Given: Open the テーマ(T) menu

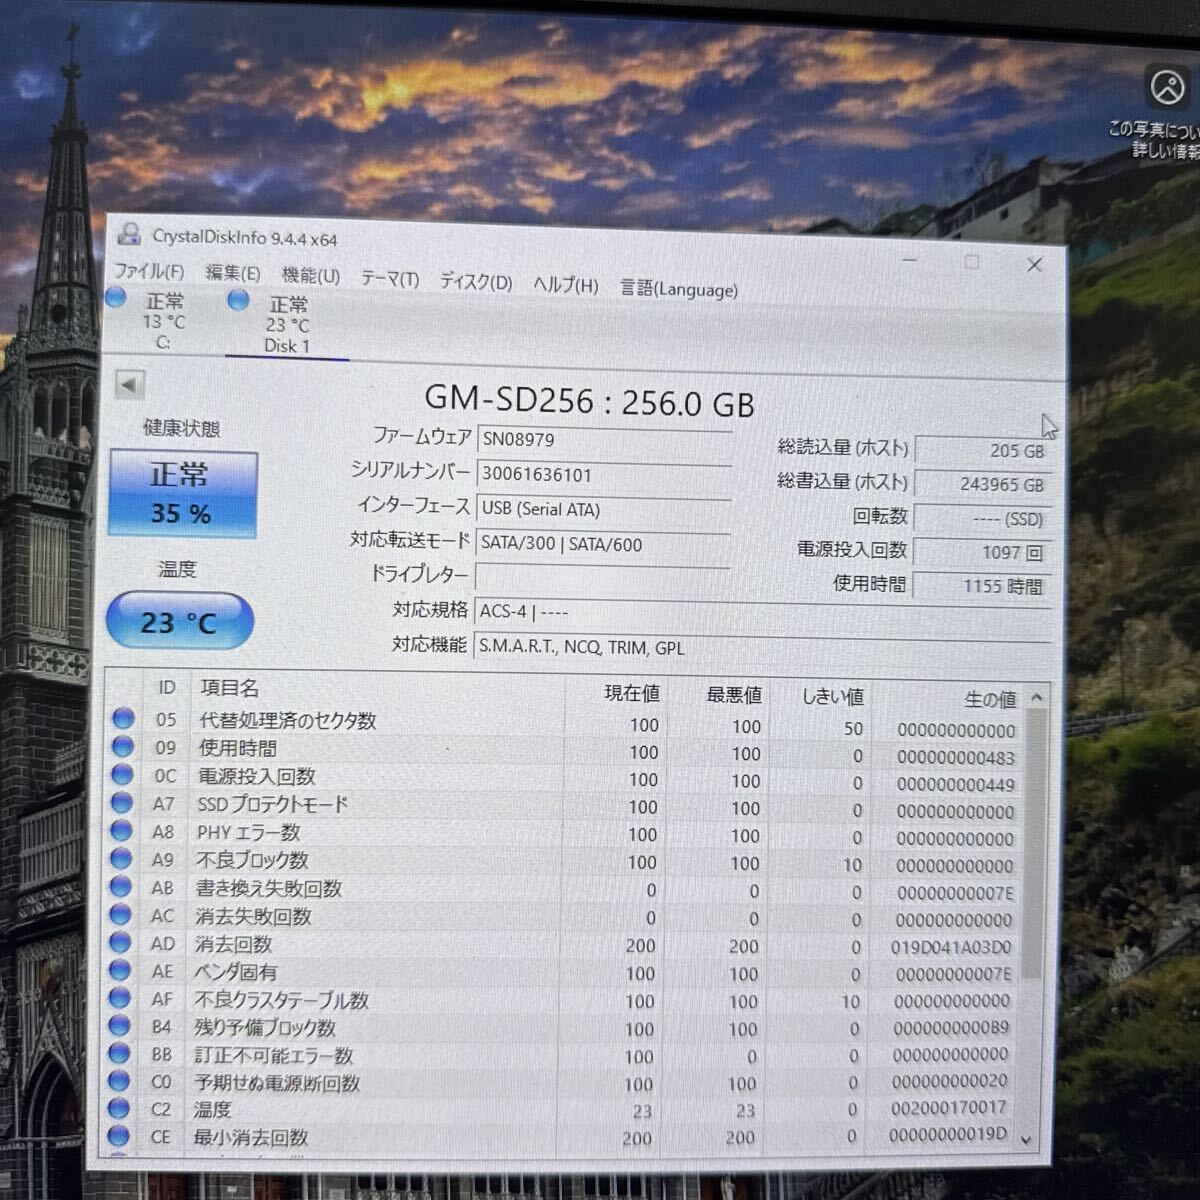Looking at the screenshot, I should (x=389, y=280).
